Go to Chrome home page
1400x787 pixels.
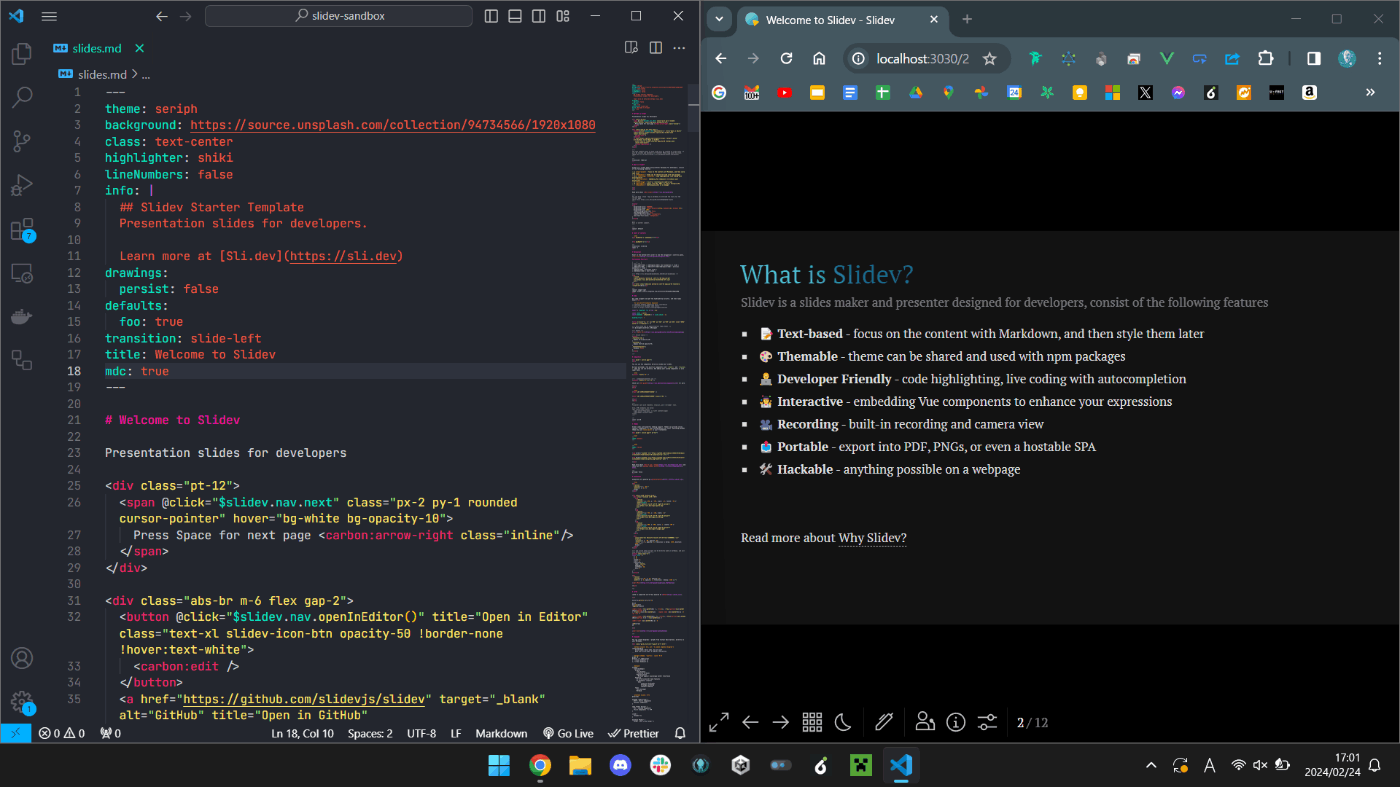click(819, 59)
